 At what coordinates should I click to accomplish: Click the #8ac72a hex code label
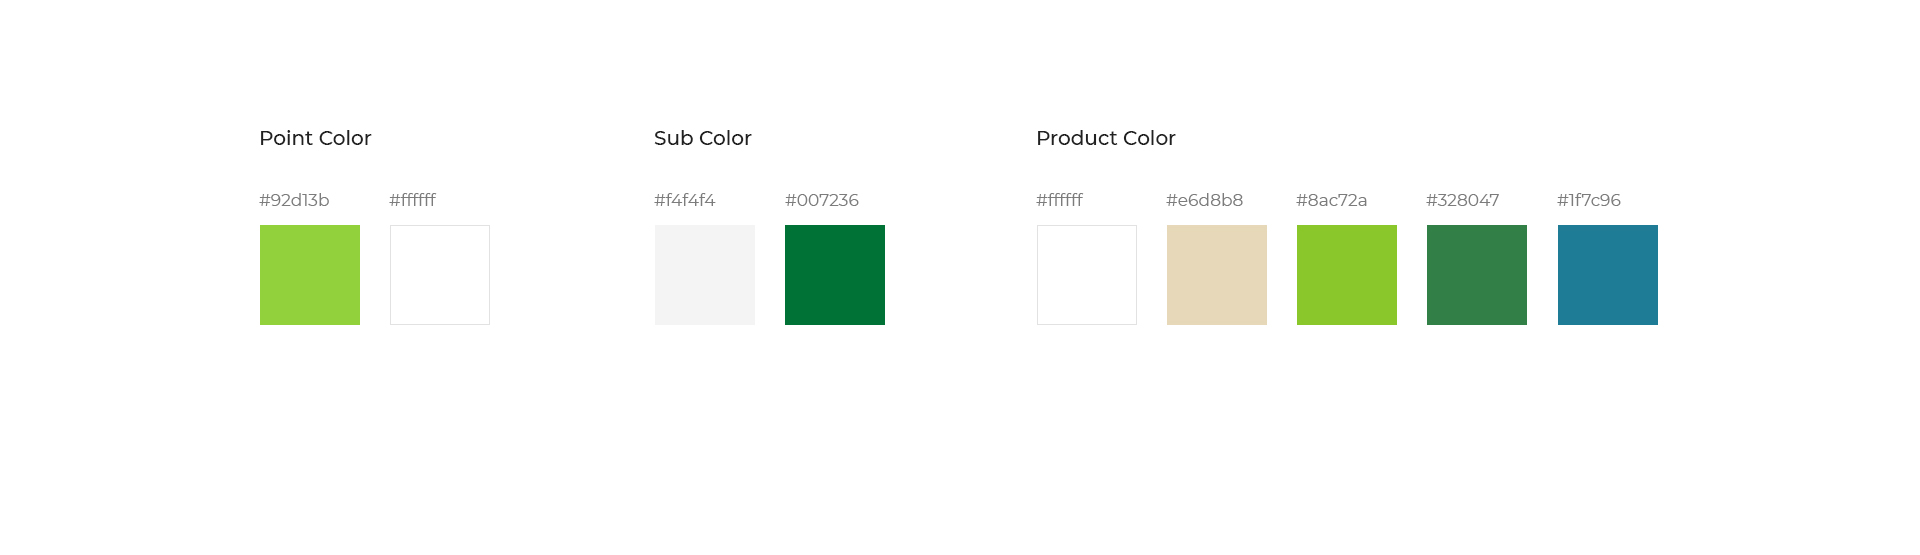tap(1332, 200)
